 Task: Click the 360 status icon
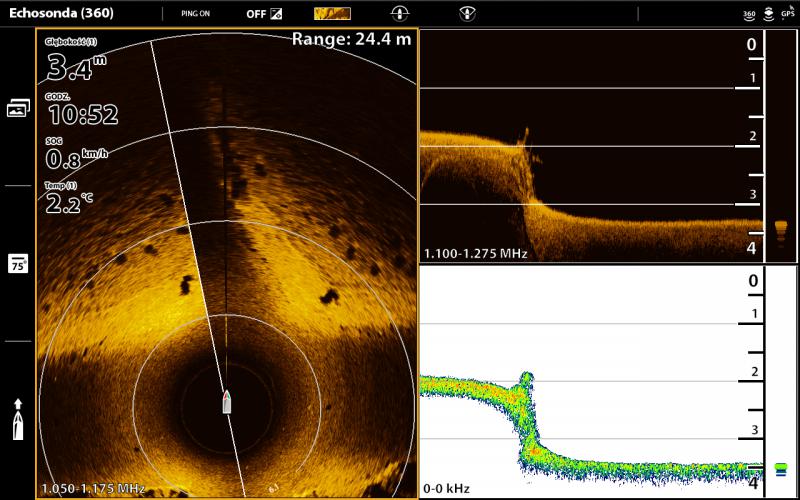click(749, 14)
